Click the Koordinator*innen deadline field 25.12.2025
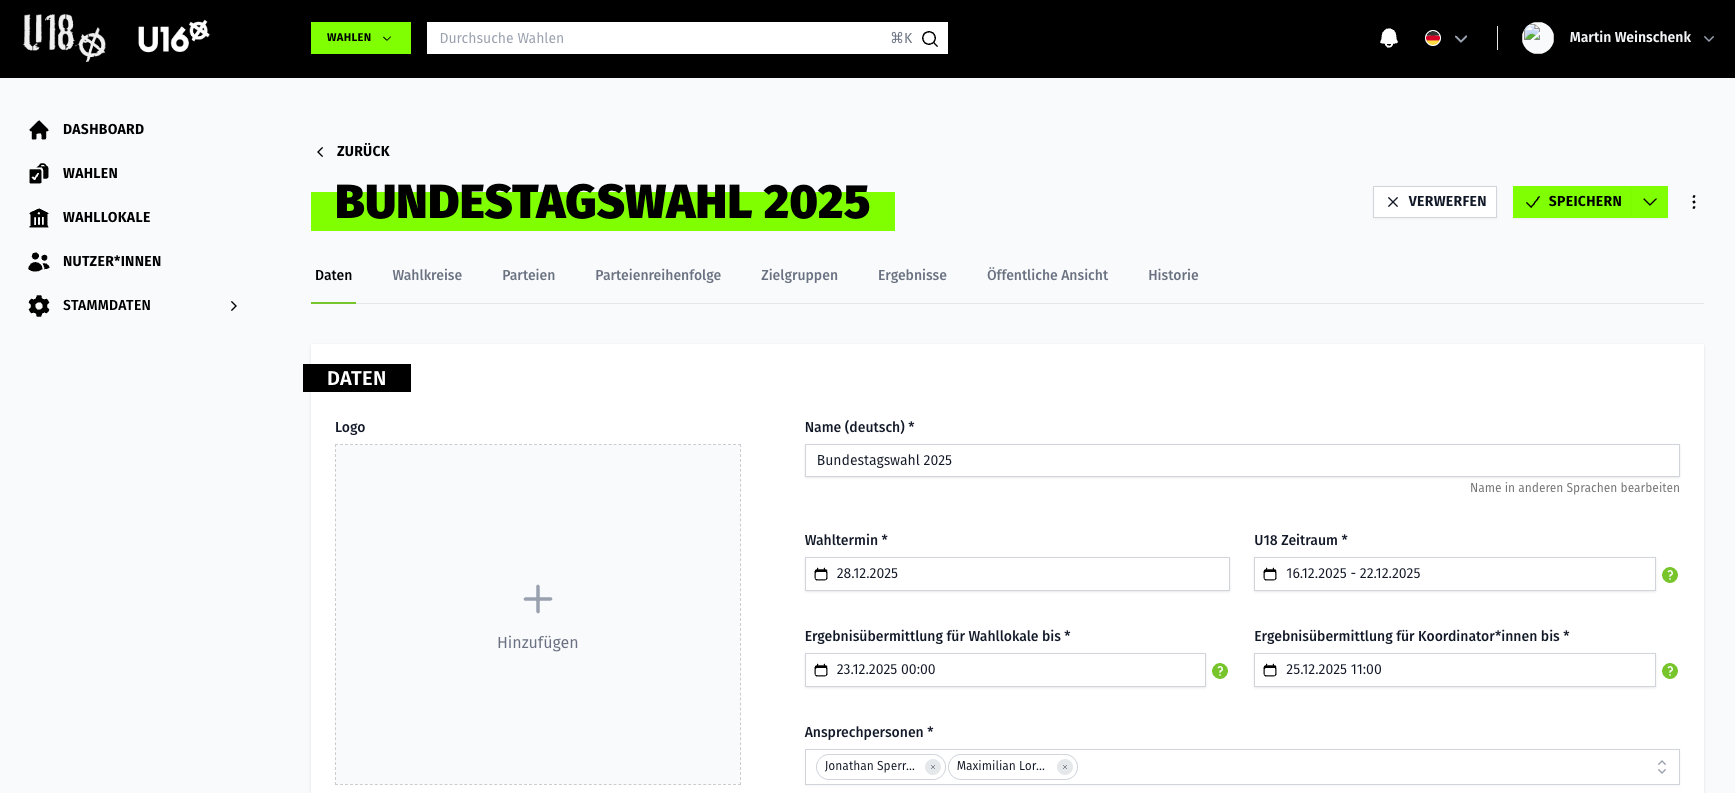This screenshot has height=793, width=1735. tap(1454, 670)
